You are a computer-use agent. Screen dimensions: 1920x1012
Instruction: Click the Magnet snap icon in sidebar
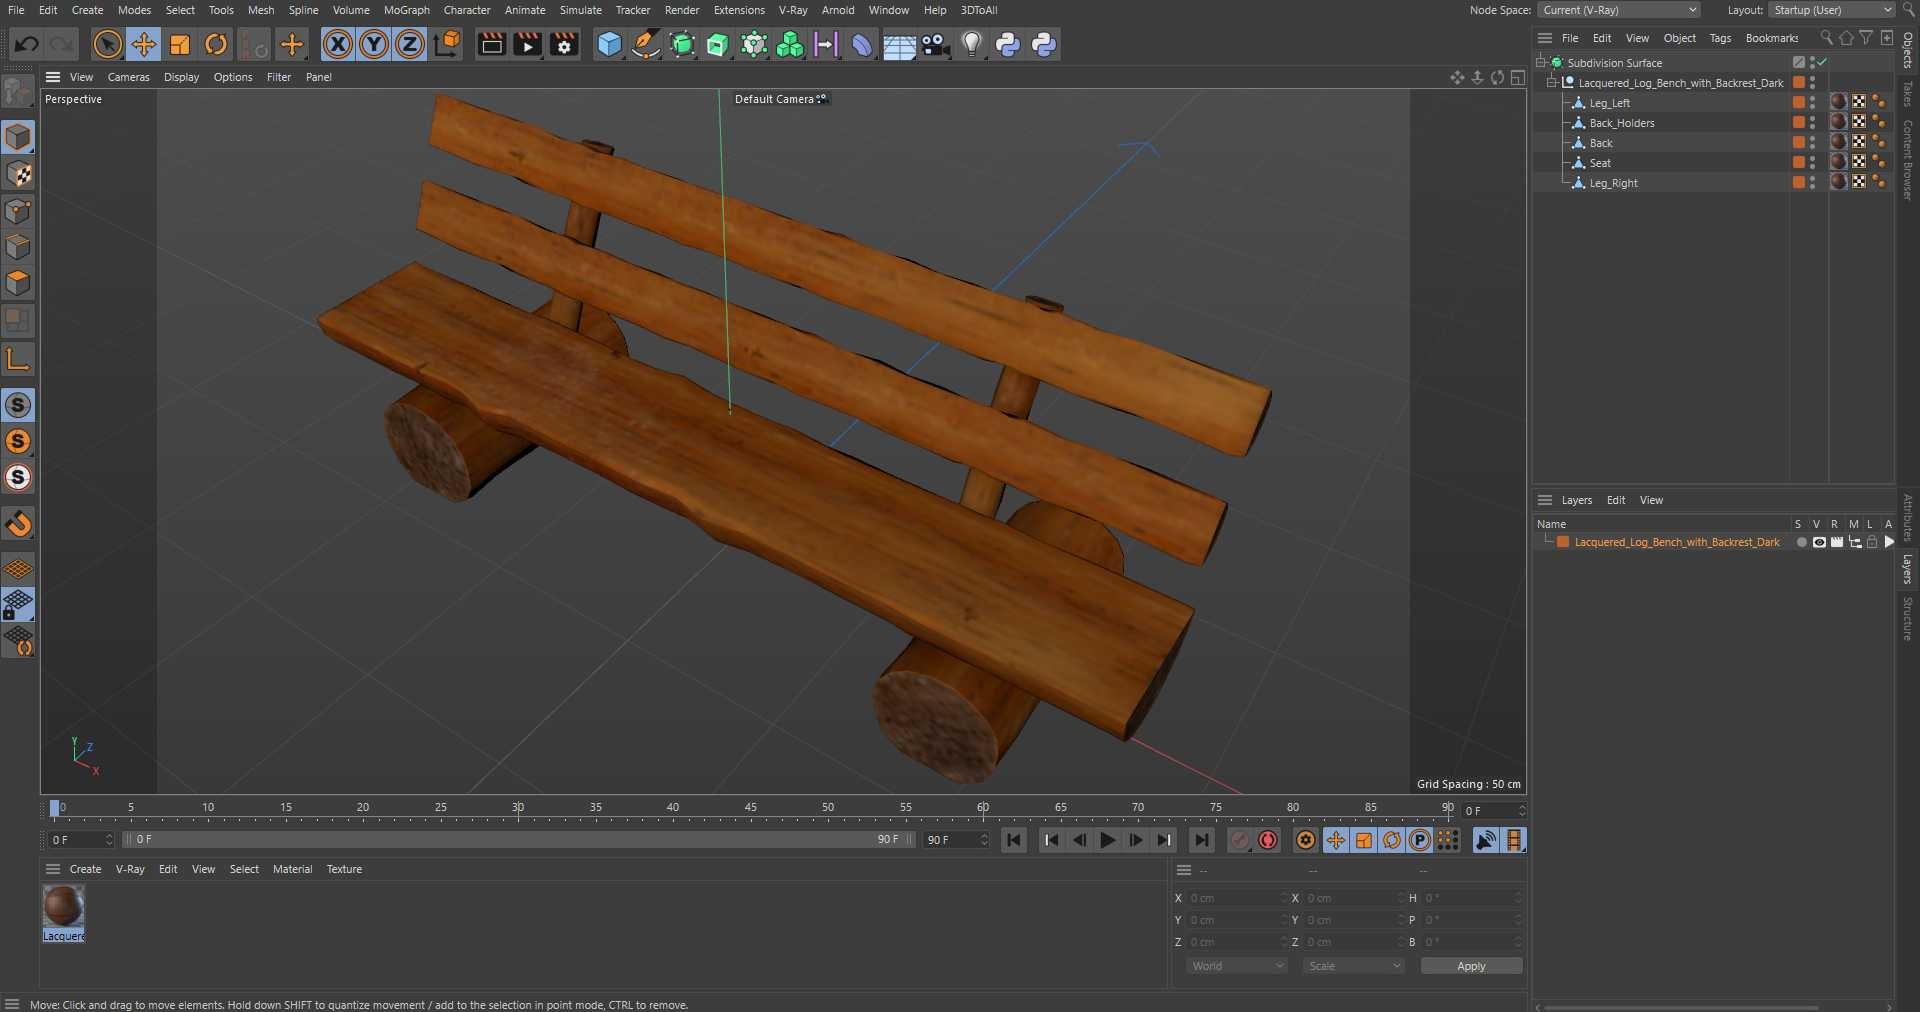coord(18,523)
